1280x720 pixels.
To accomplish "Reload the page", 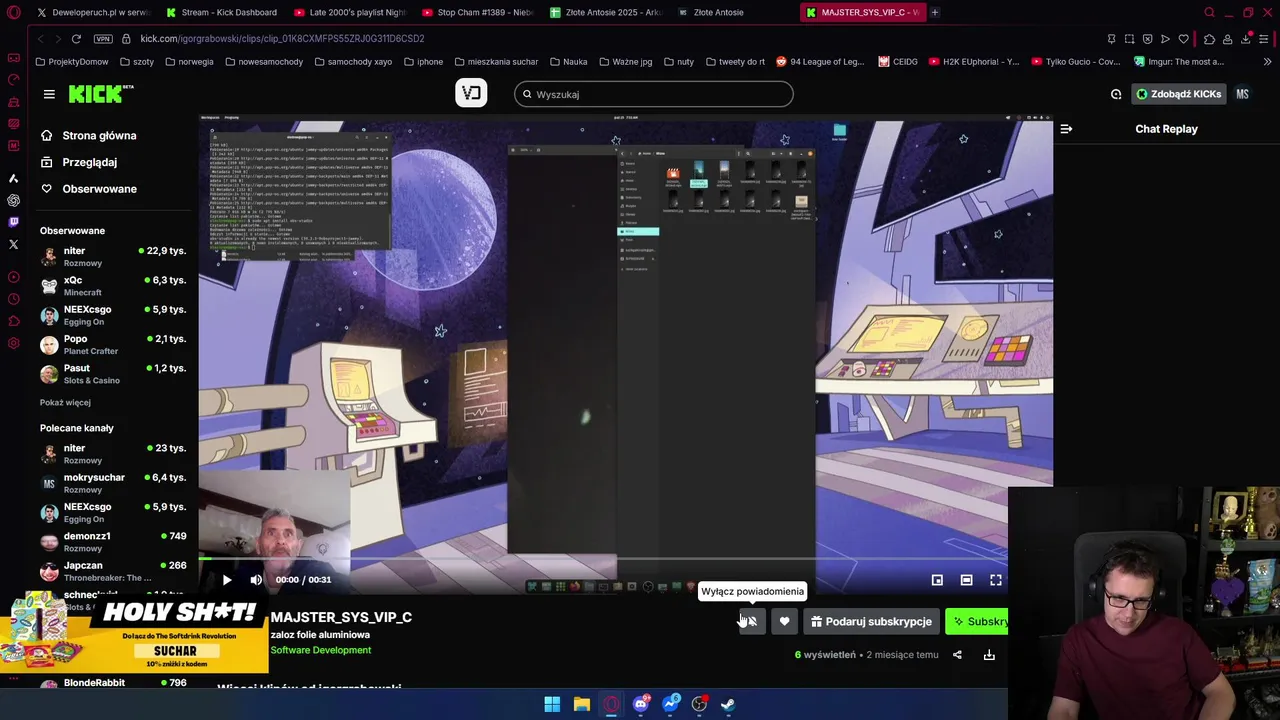I will pos(76,38).
